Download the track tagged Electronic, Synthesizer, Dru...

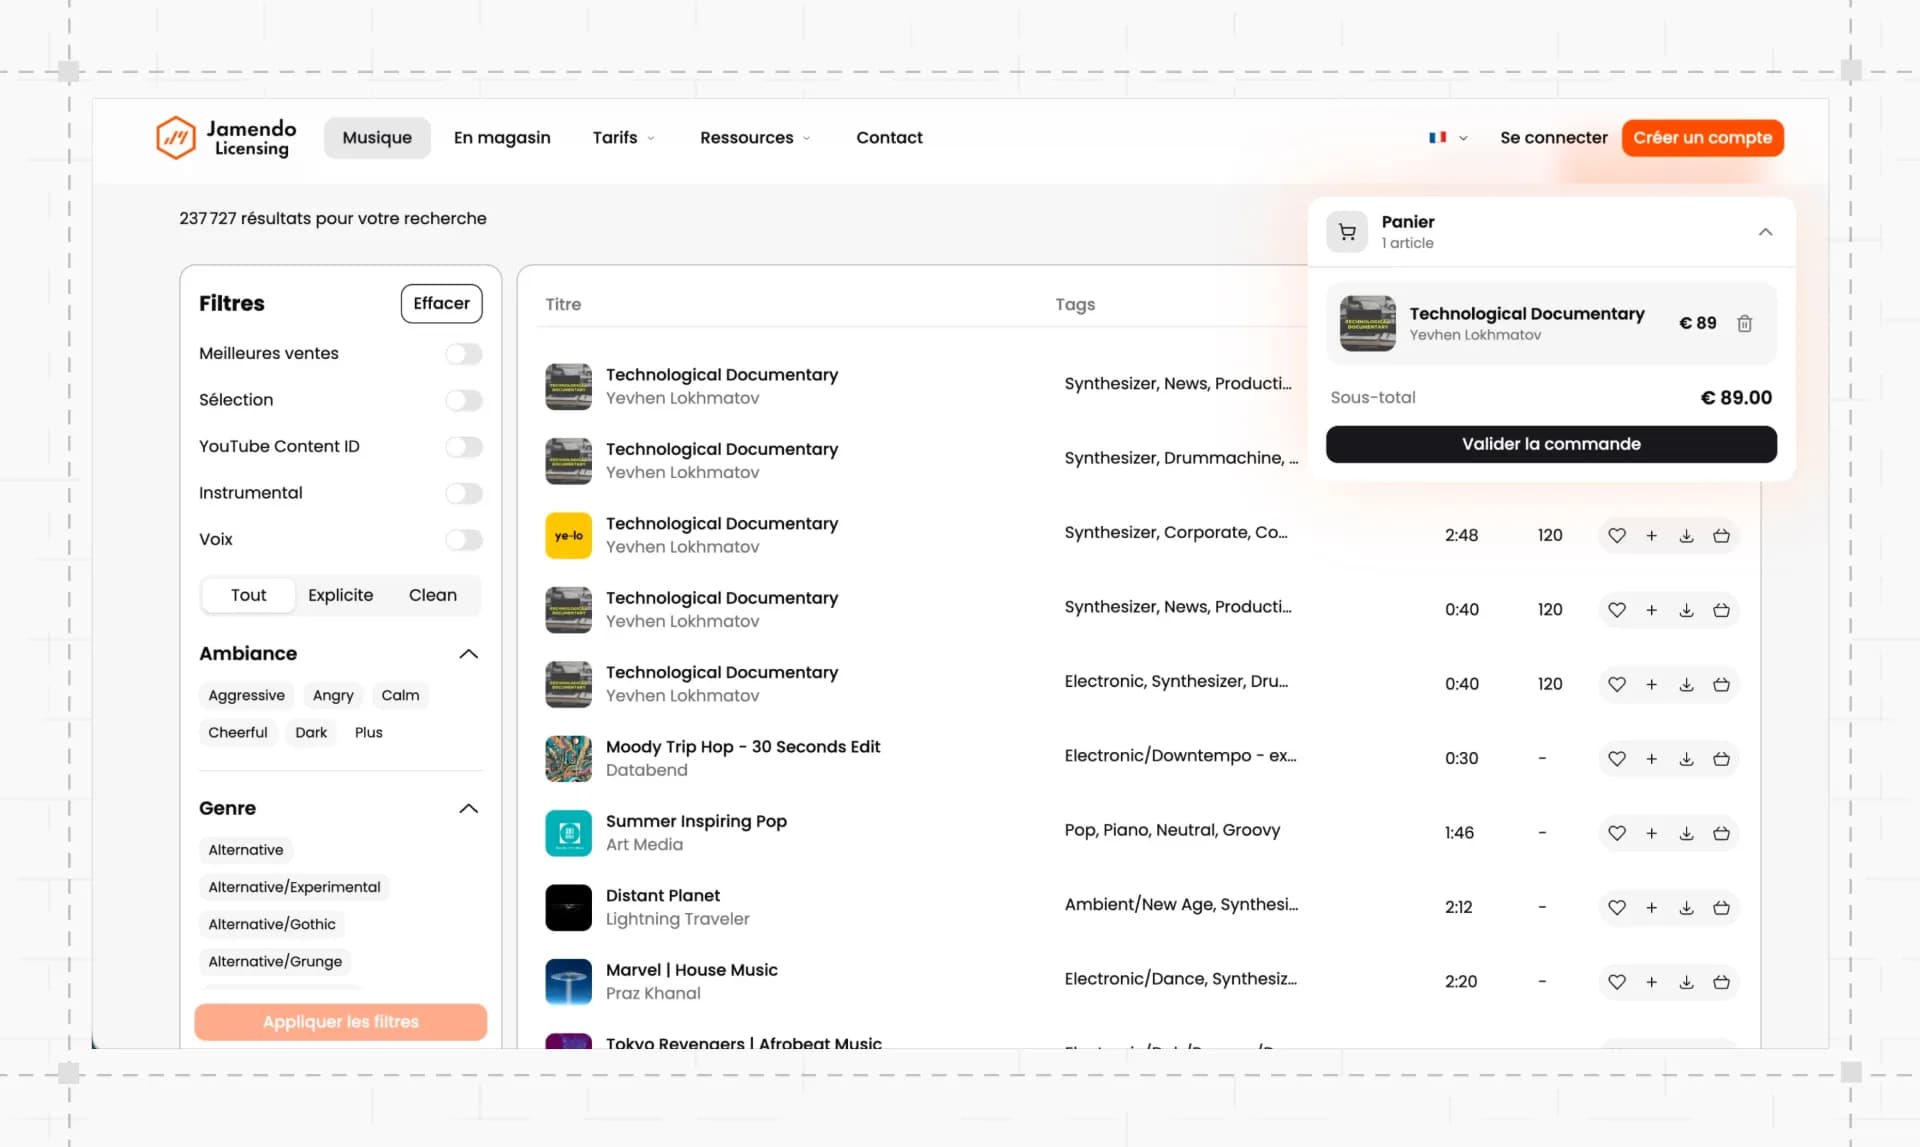[x=1686, y=684]
